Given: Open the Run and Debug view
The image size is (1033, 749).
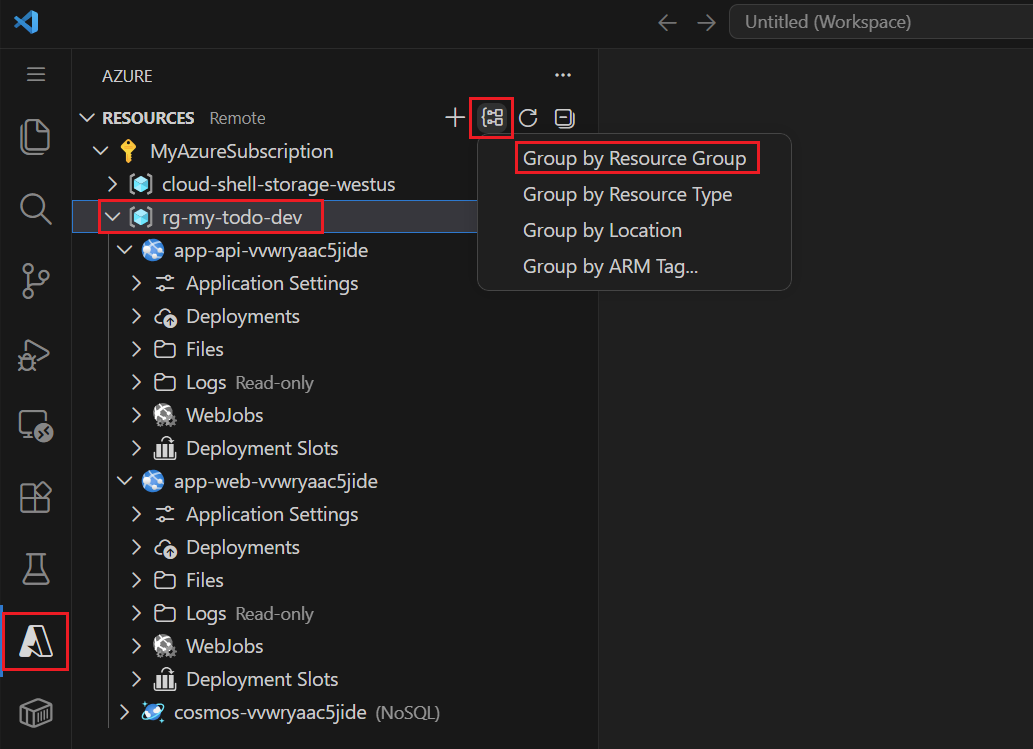Looking at the screenshot, I should 35,355.
